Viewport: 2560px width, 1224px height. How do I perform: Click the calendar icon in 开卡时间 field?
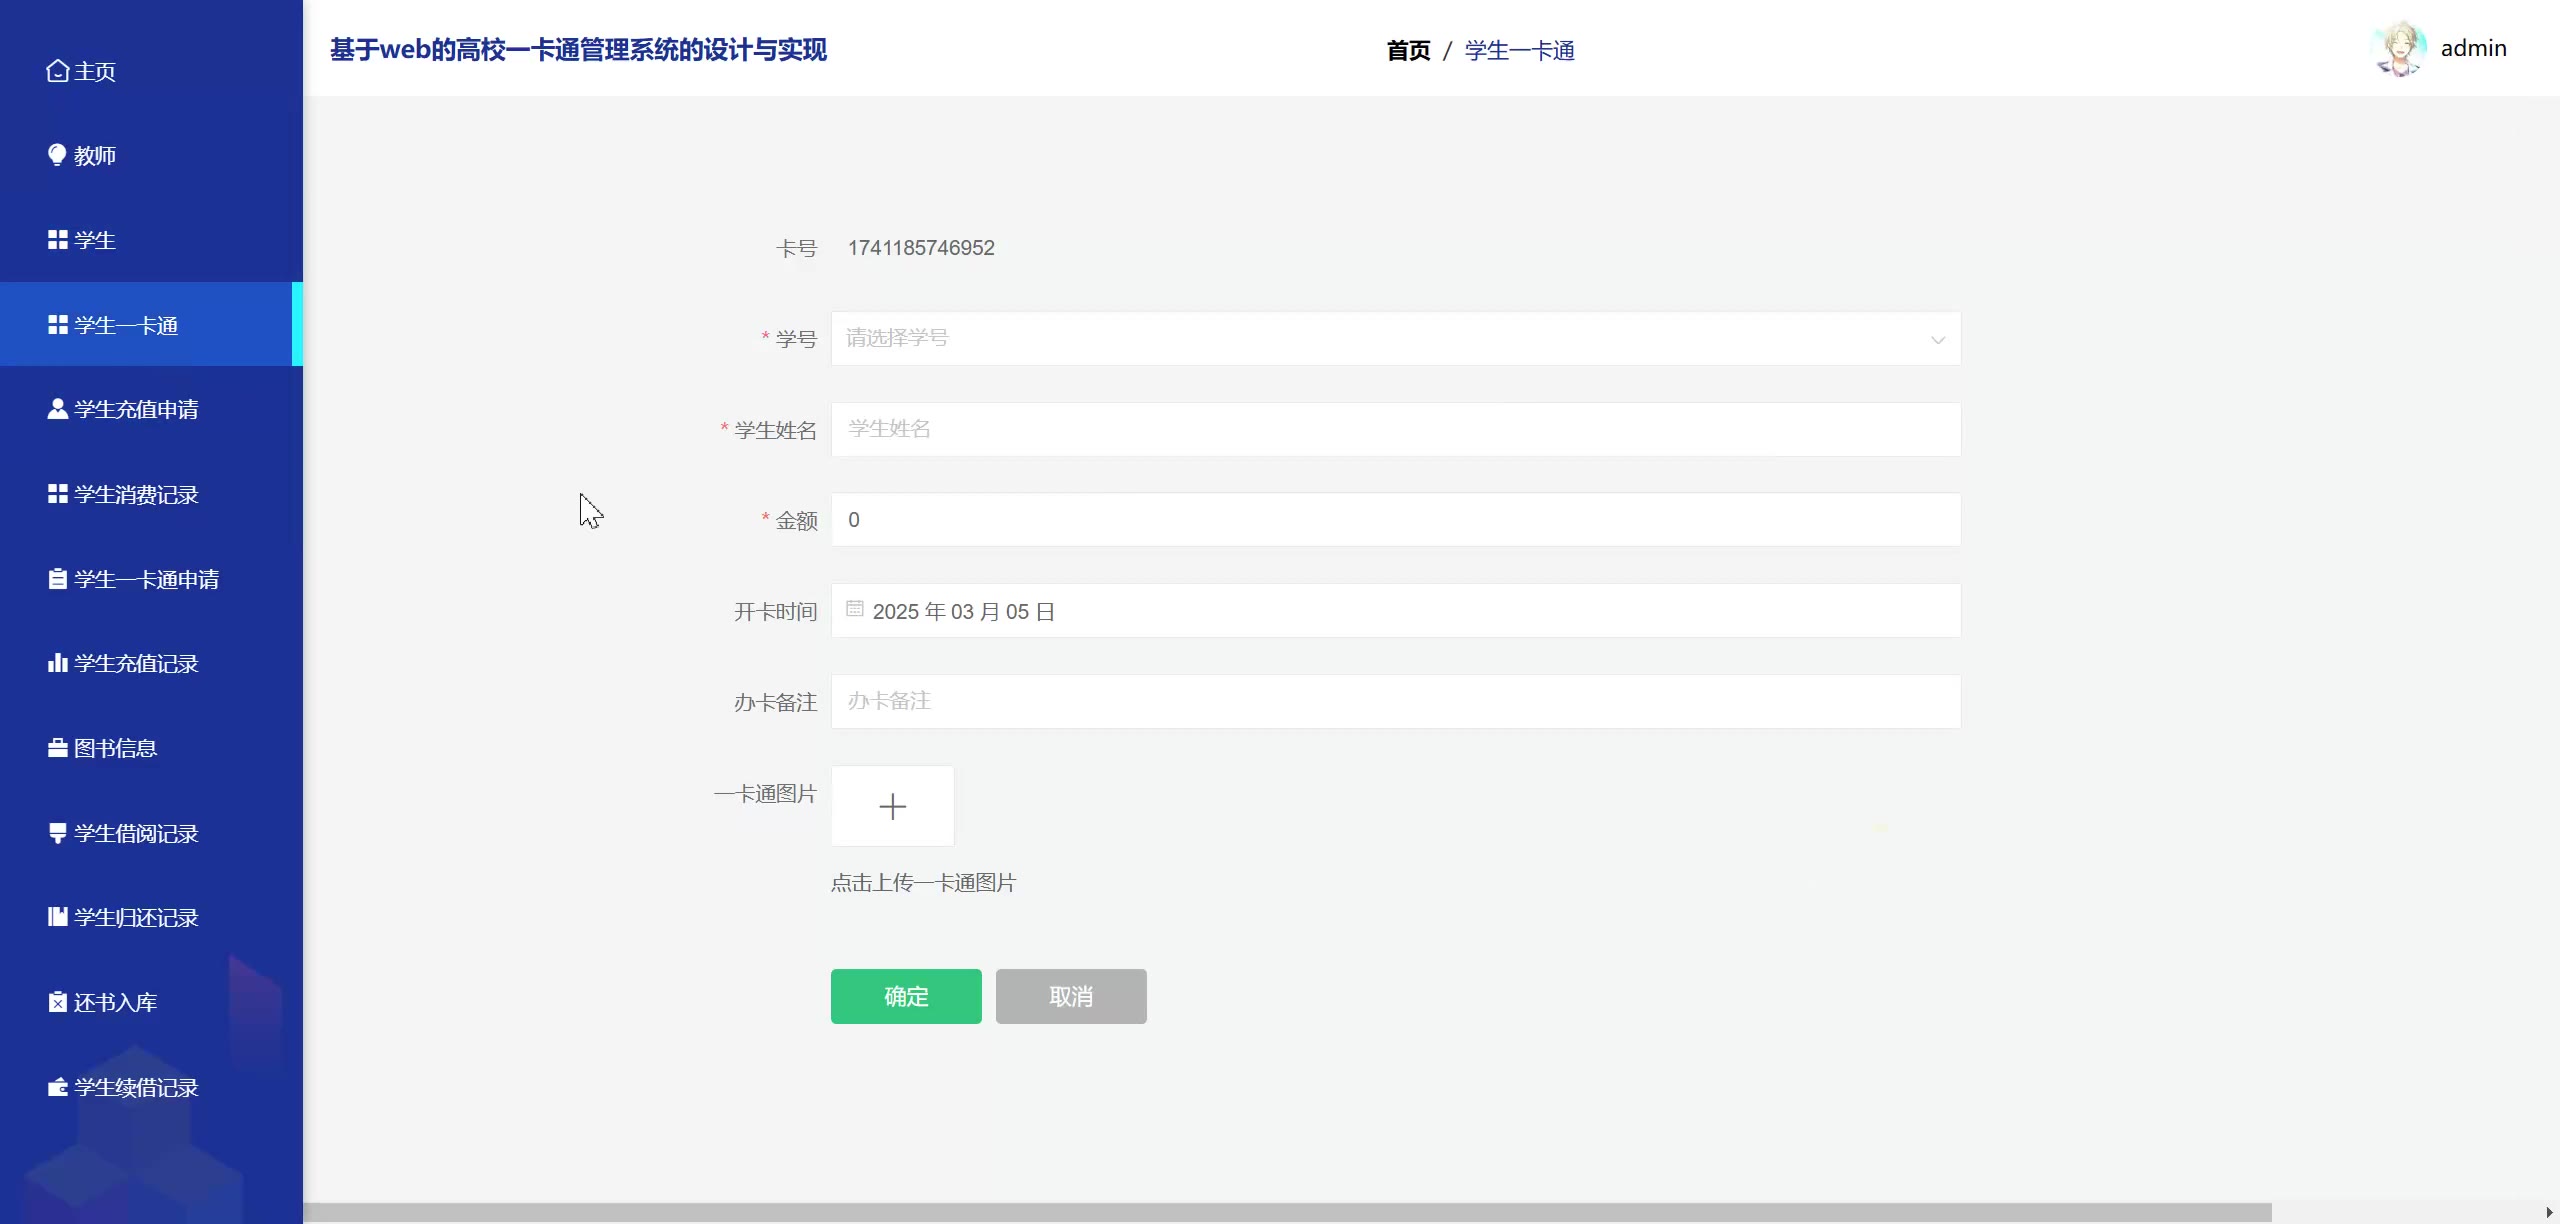tap(854, 609)
